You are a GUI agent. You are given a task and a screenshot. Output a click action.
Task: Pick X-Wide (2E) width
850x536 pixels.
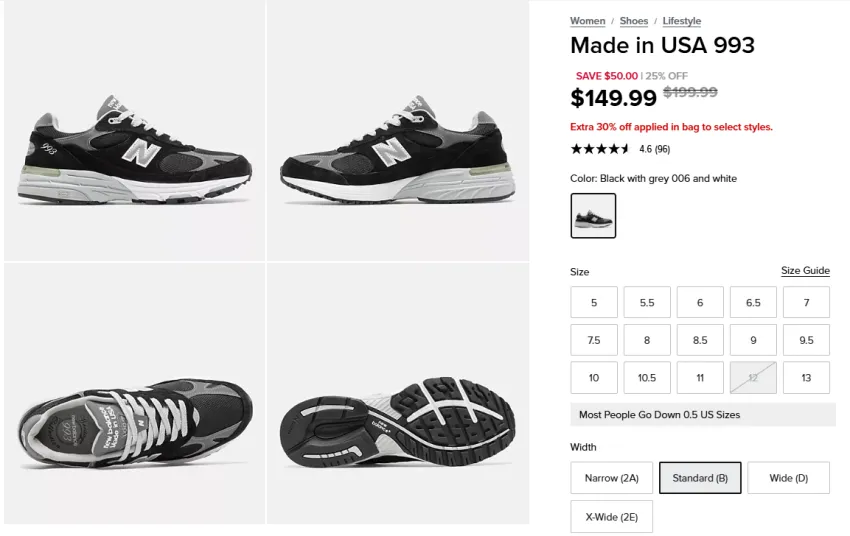click(x=611, y=517)
